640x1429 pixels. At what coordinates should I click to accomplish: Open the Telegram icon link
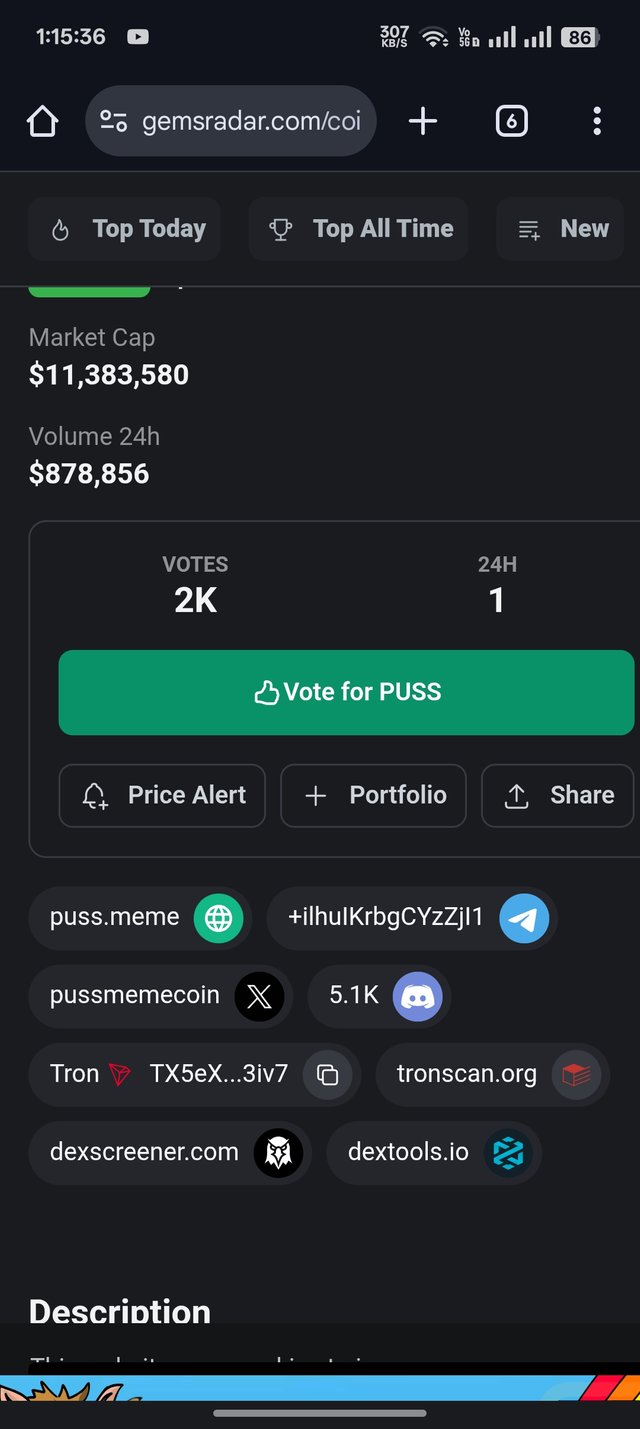click(524, 917)
